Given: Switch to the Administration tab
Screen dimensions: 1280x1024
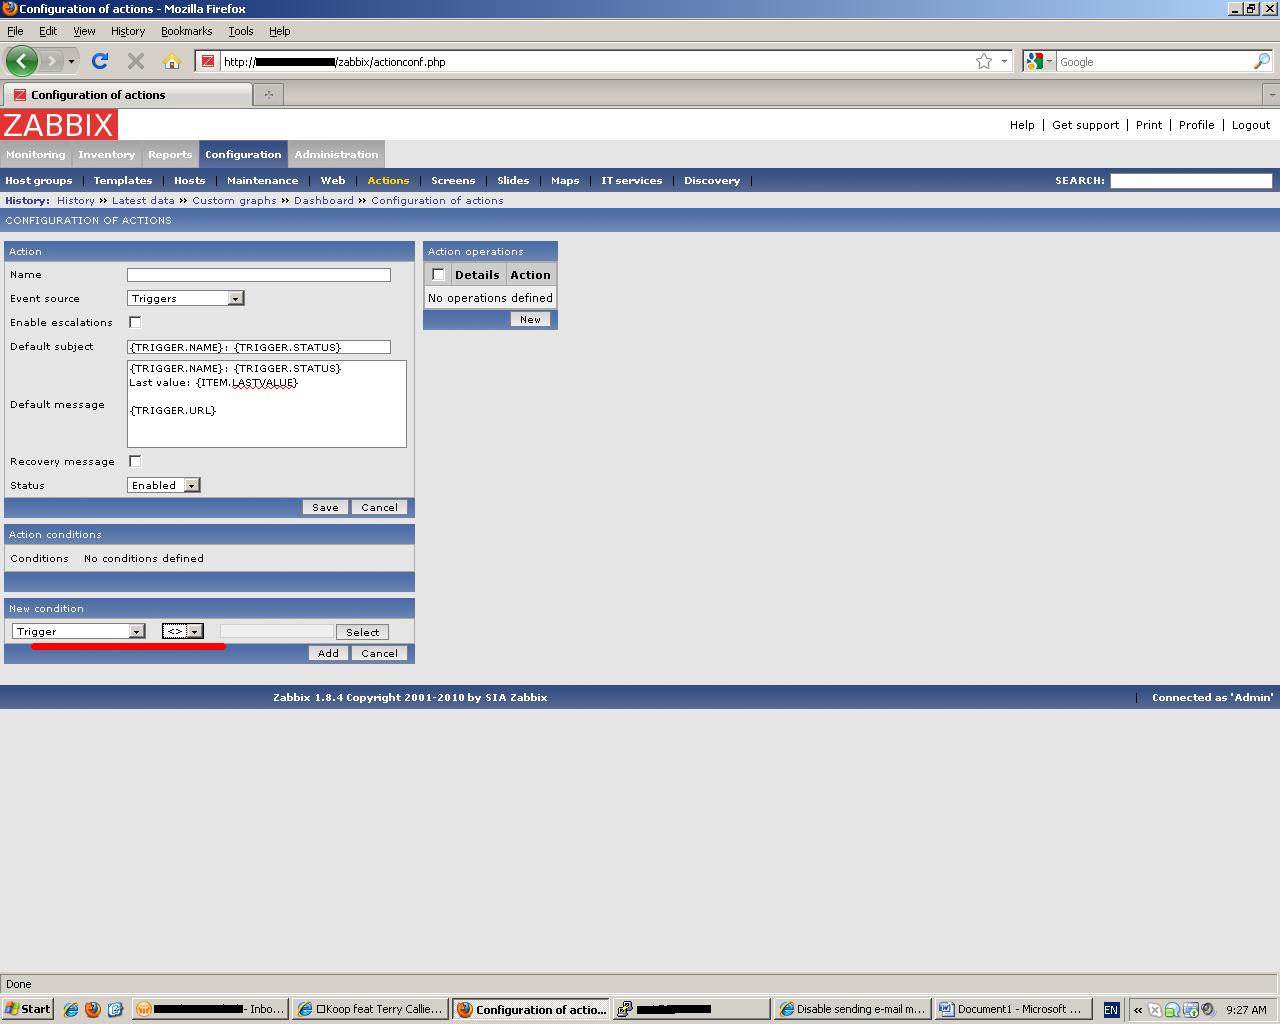Looking at the screenshot, I should tap(336, 155).
